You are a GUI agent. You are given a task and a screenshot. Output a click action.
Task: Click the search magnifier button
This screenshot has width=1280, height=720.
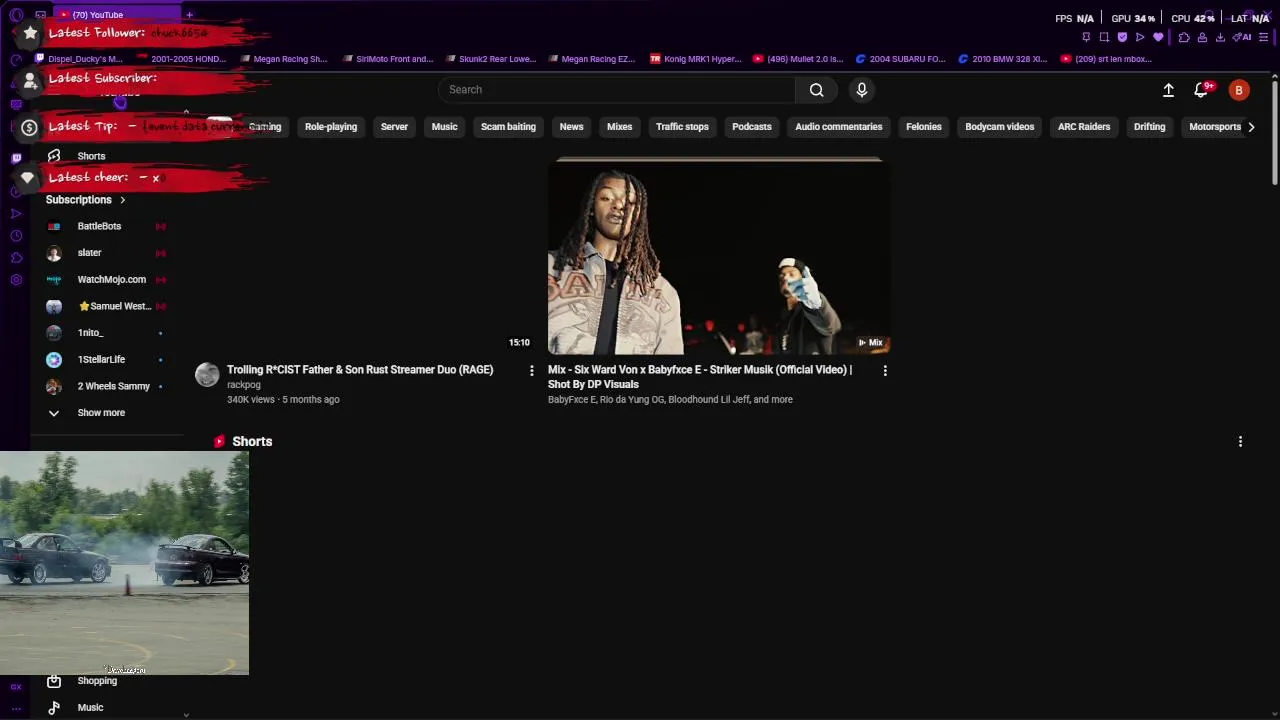tap(817, 90)
